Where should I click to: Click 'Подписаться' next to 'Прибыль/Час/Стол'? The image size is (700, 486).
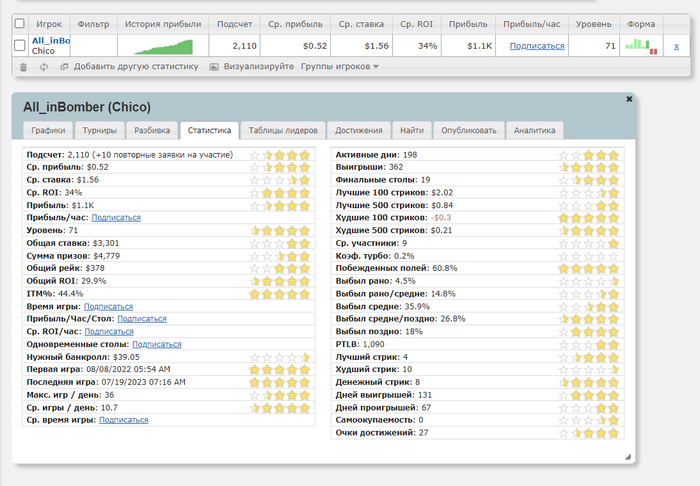(142, 319)
